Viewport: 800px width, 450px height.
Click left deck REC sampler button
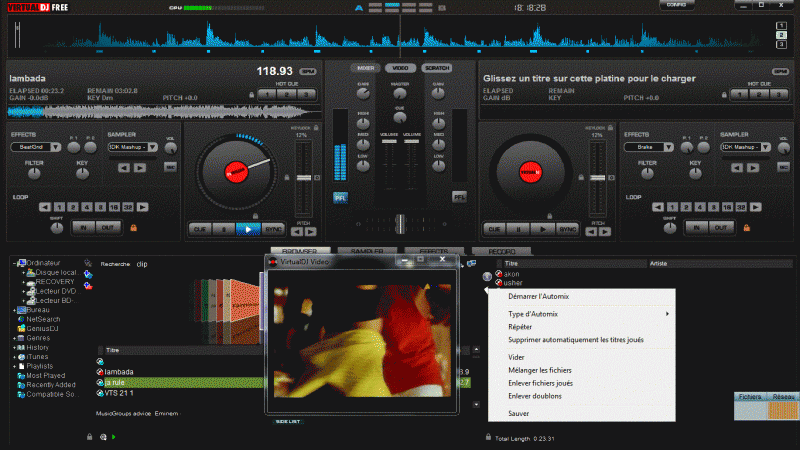coord(170,167)
